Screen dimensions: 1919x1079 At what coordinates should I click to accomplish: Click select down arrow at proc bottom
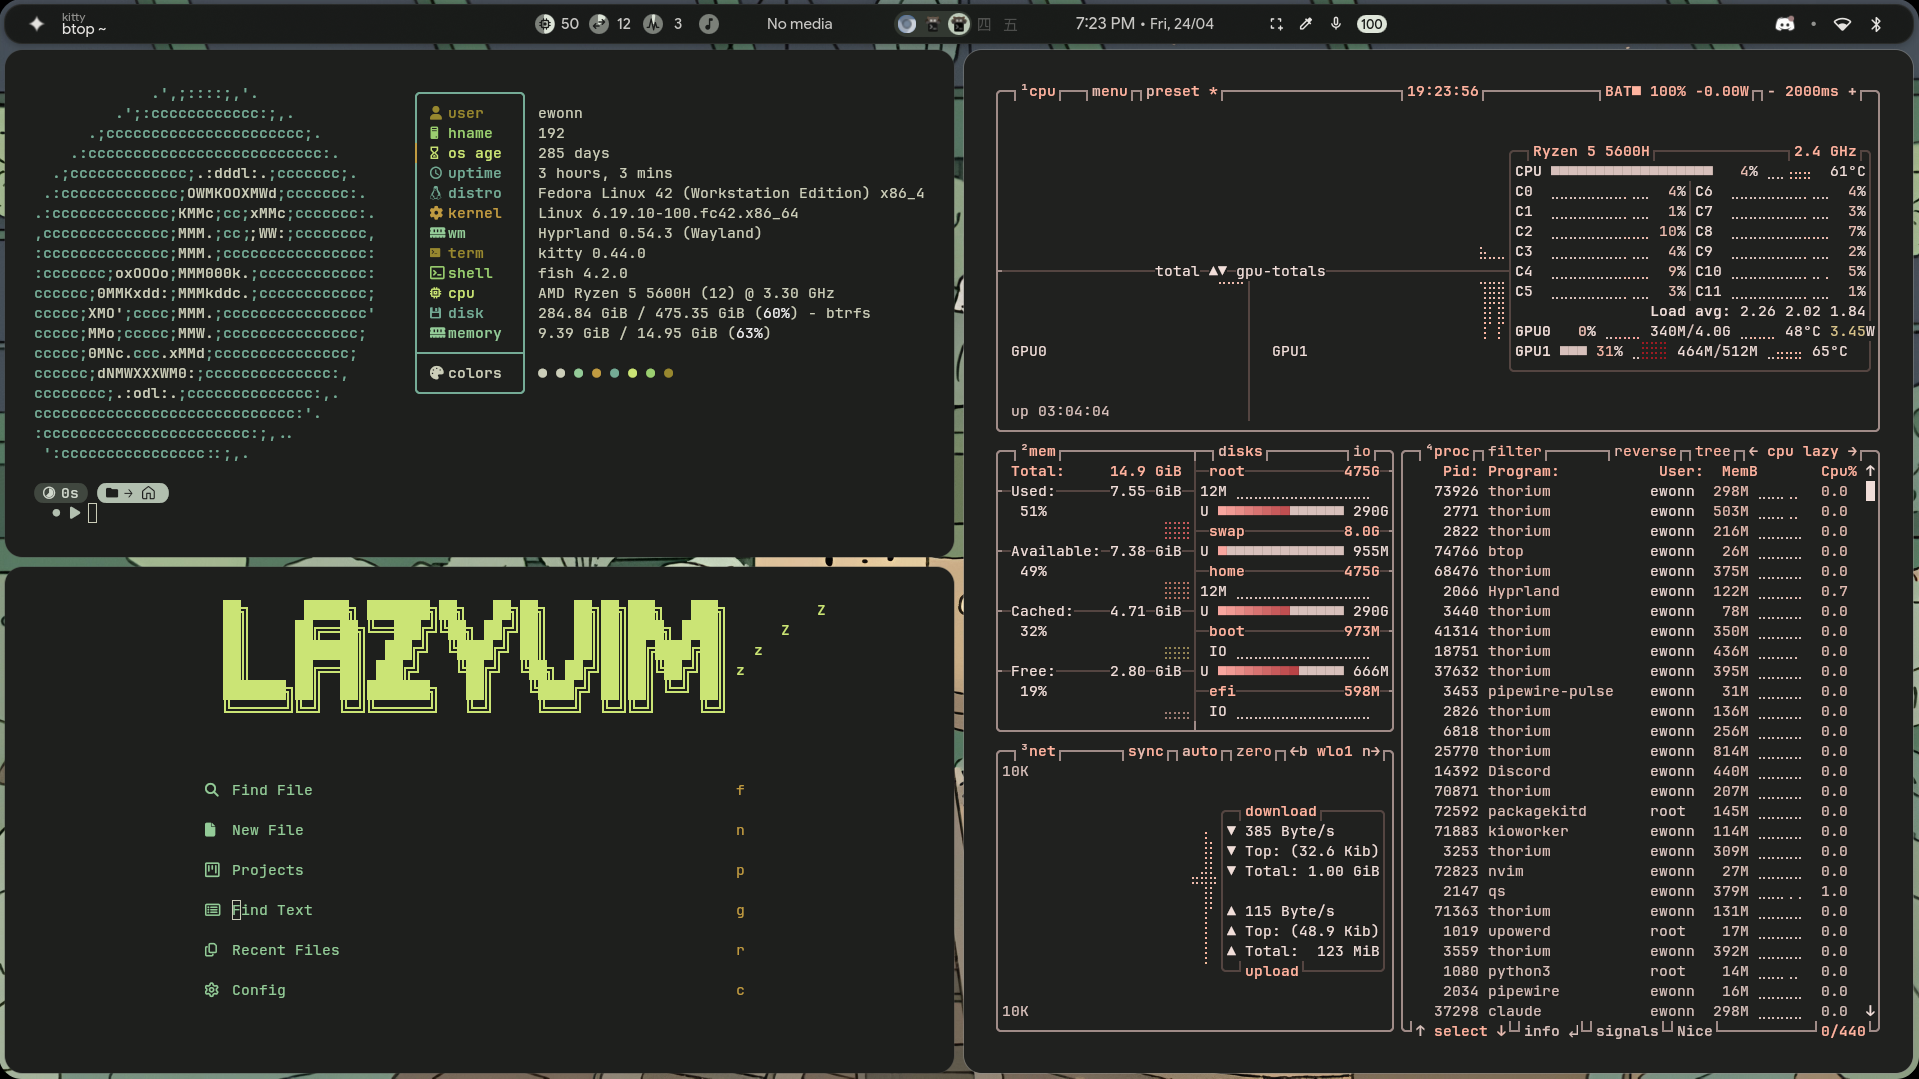click(x=1501, y=1031)
